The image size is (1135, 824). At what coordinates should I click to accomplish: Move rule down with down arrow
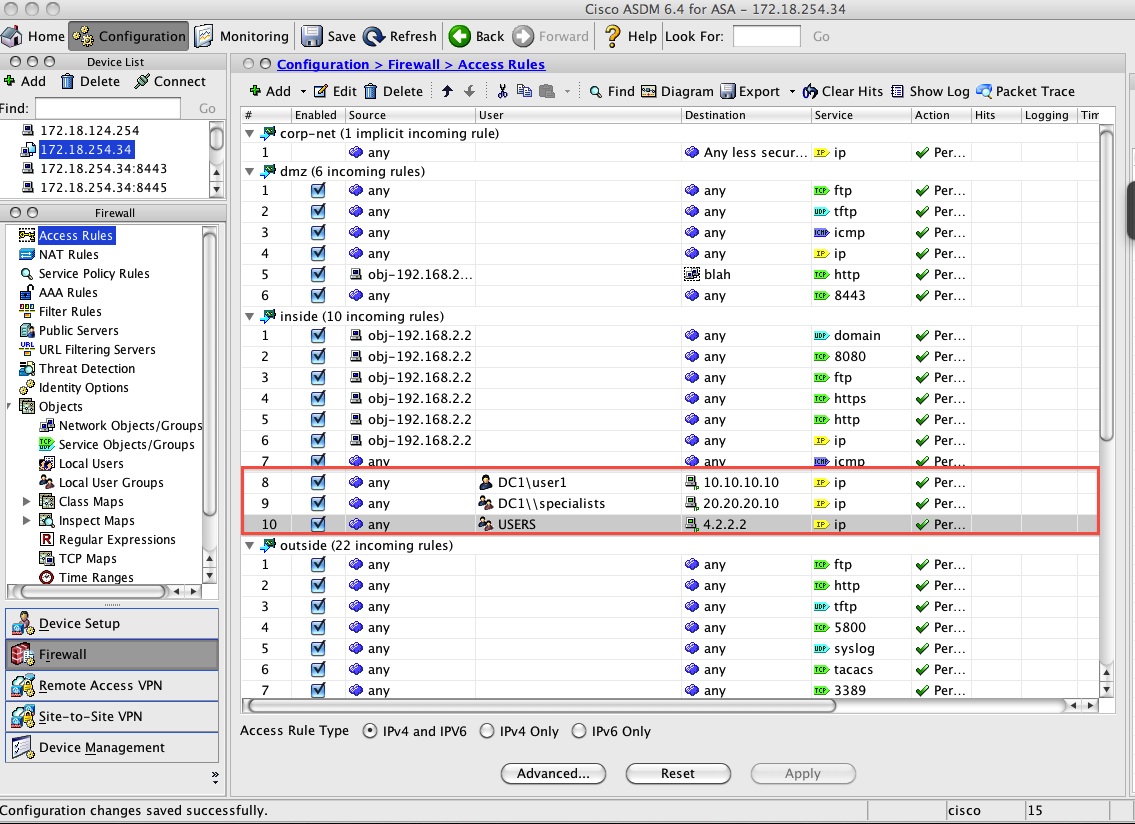point(469,91)
